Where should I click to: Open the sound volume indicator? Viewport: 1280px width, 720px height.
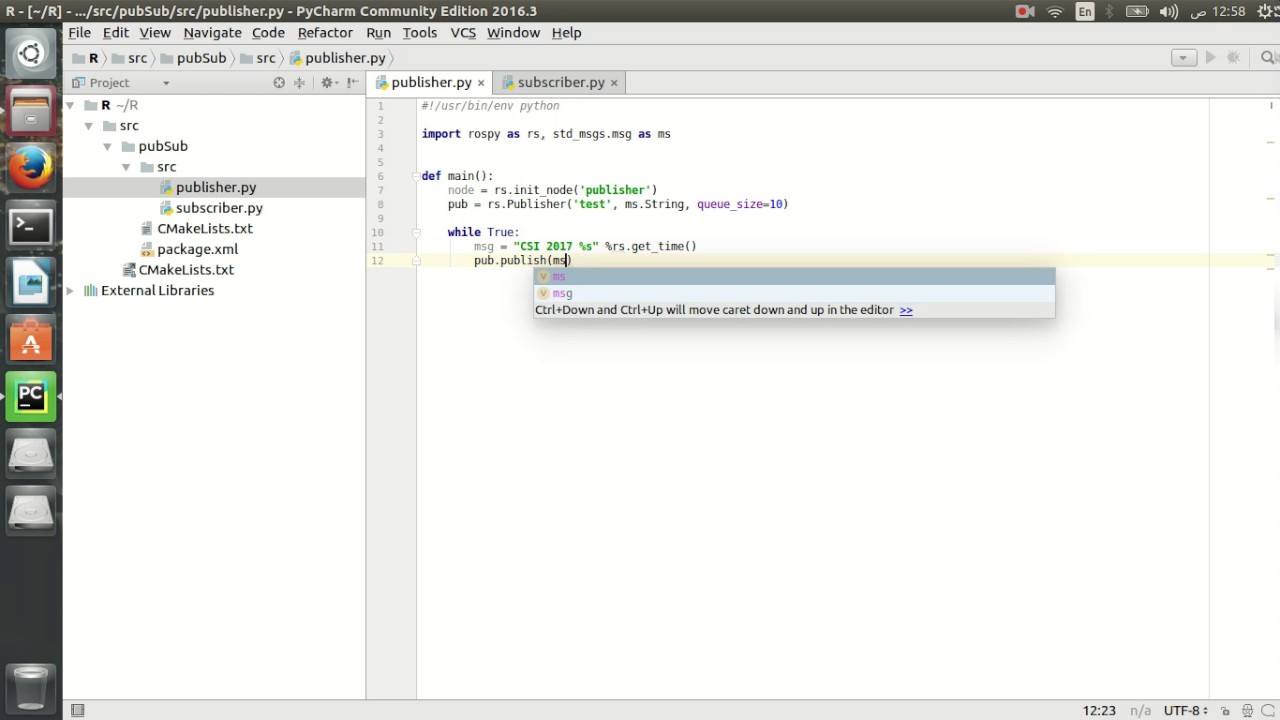(x=1168, y=12)
